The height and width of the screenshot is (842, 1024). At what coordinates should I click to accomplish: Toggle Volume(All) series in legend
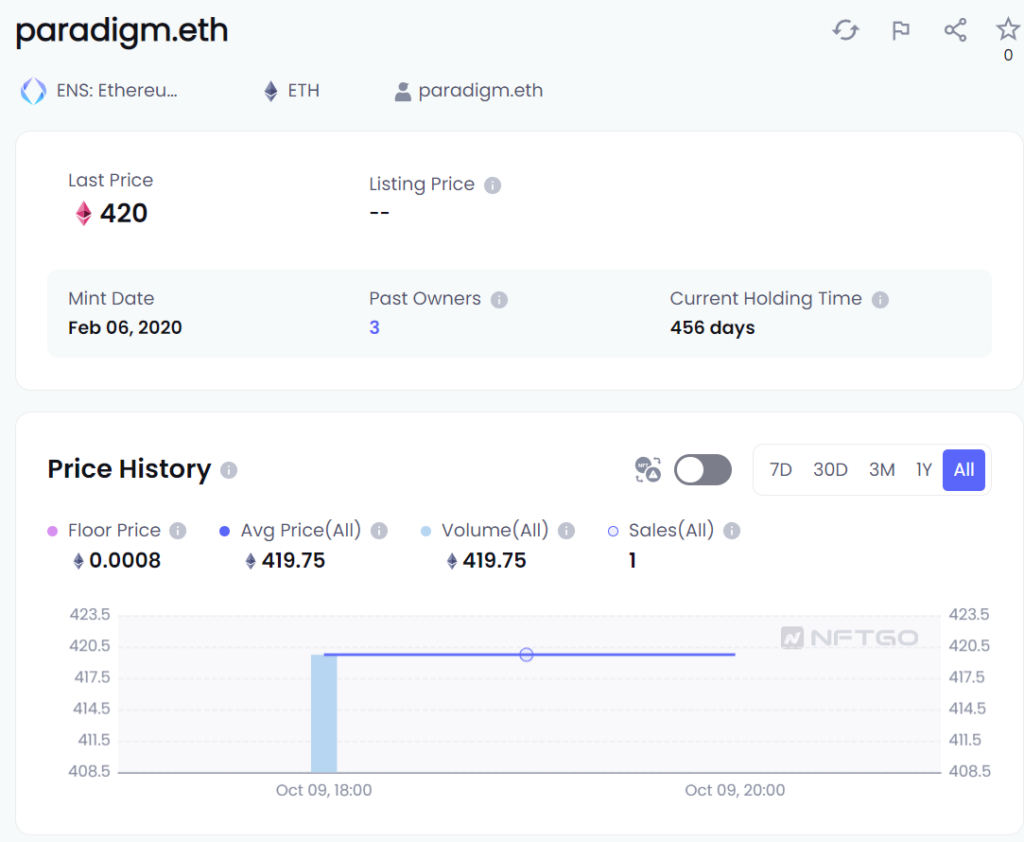pos(485,530)
